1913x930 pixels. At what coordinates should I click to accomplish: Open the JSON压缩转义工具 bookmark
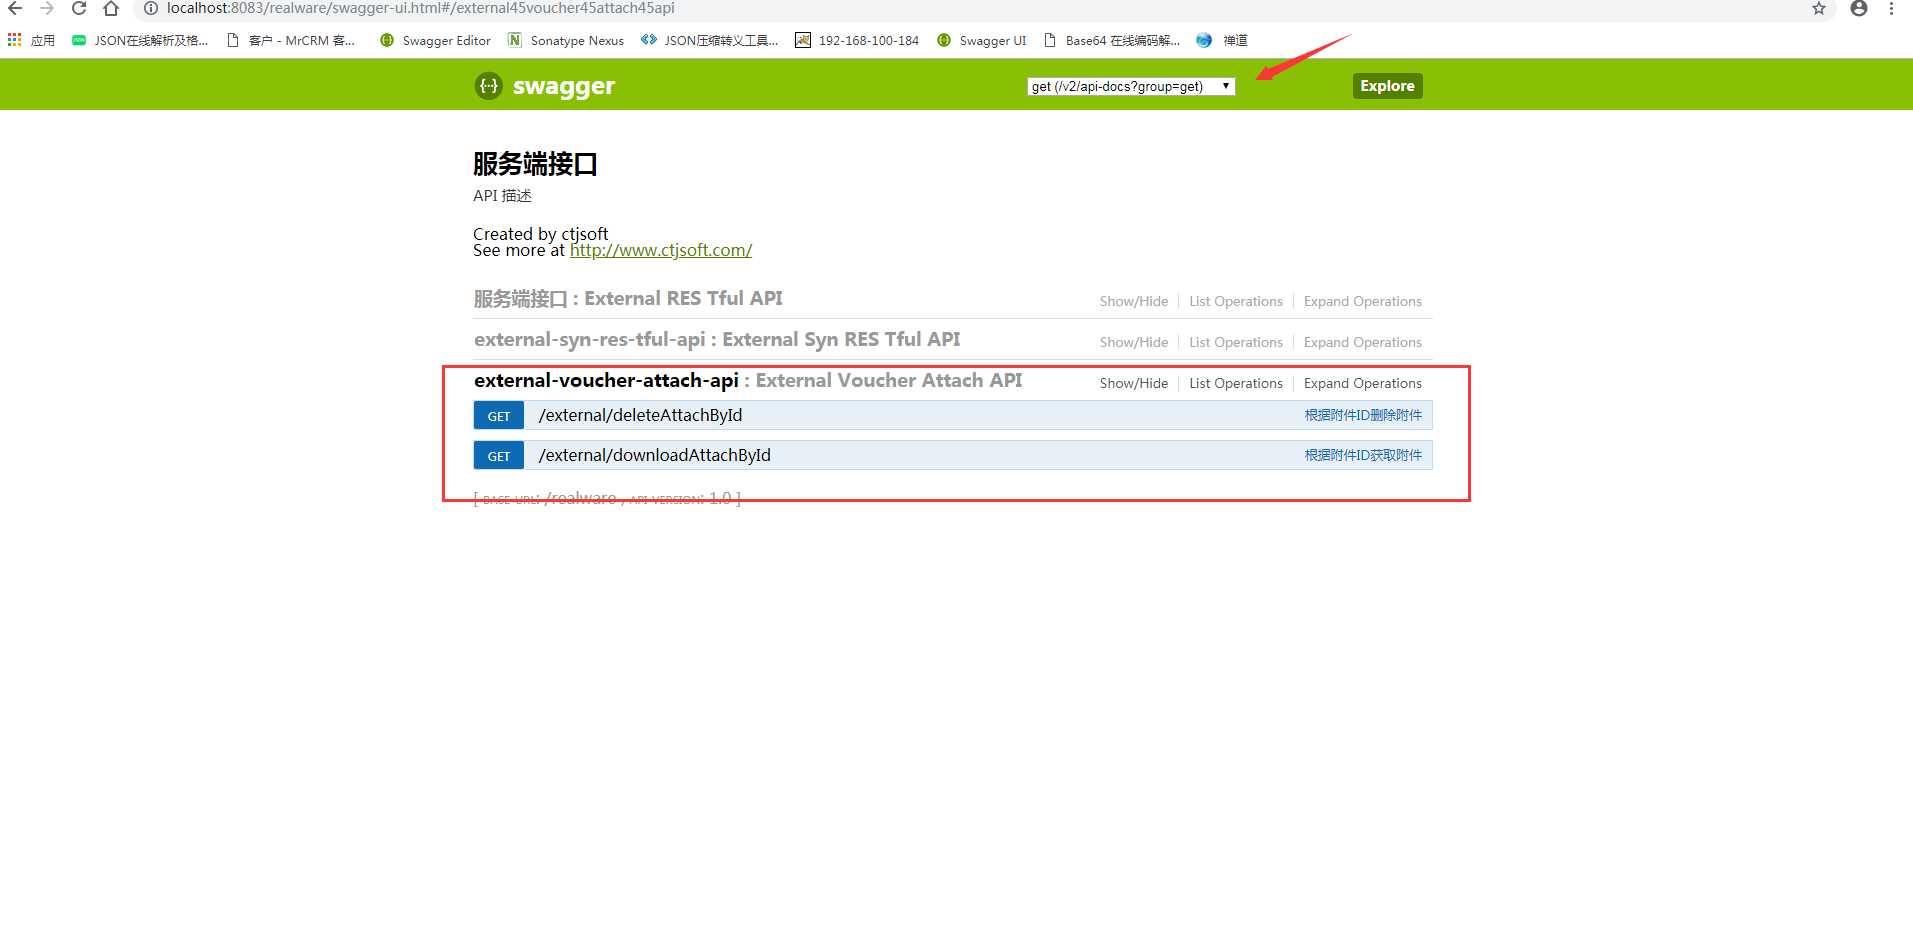(710, 40)
